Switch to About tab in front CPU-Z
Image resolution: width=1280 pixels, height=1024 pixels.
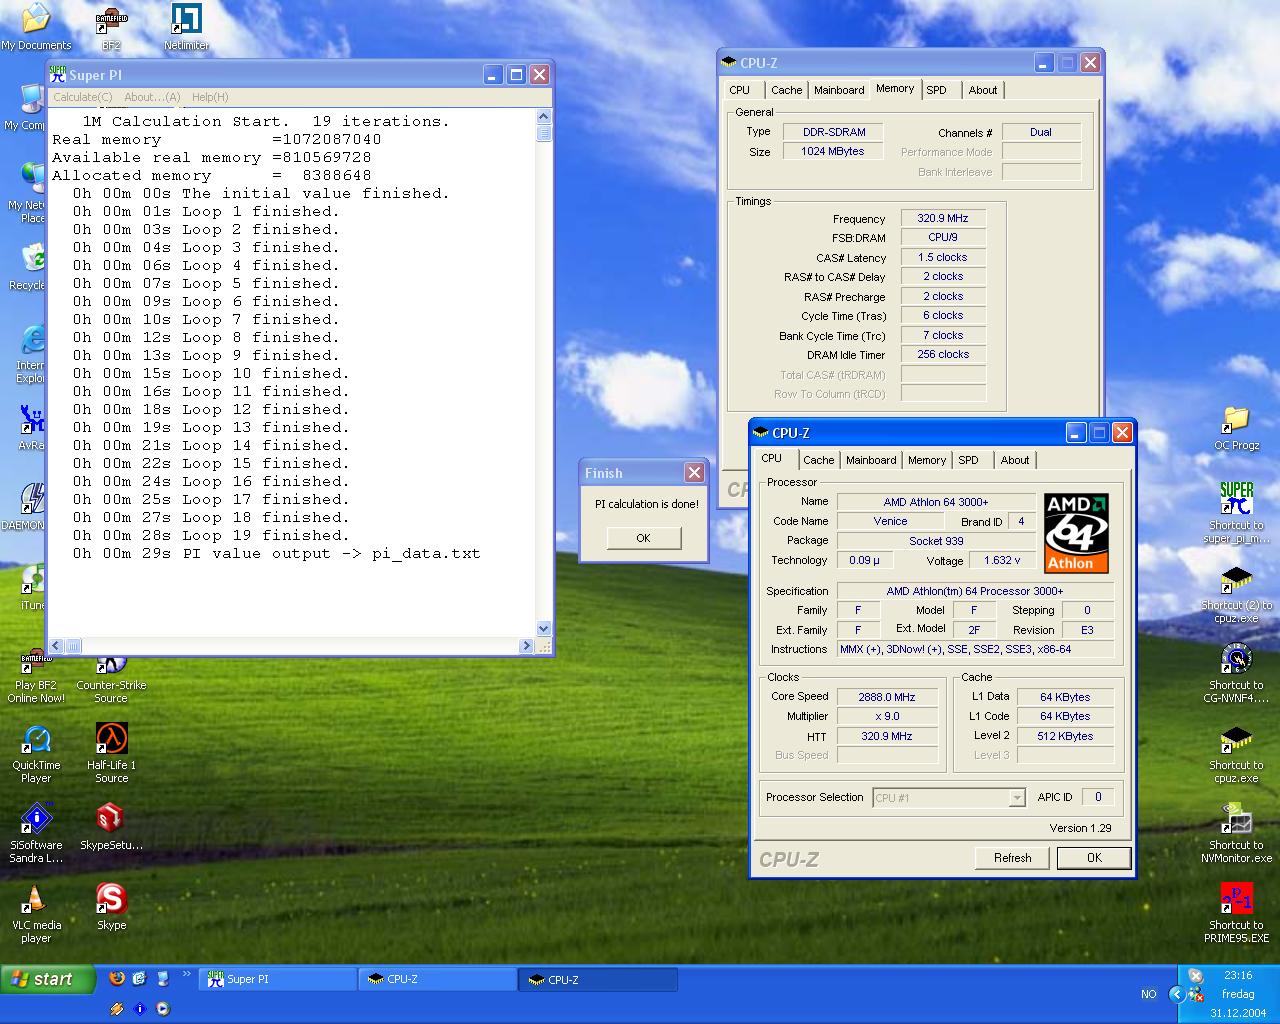tap(1015, 460)
